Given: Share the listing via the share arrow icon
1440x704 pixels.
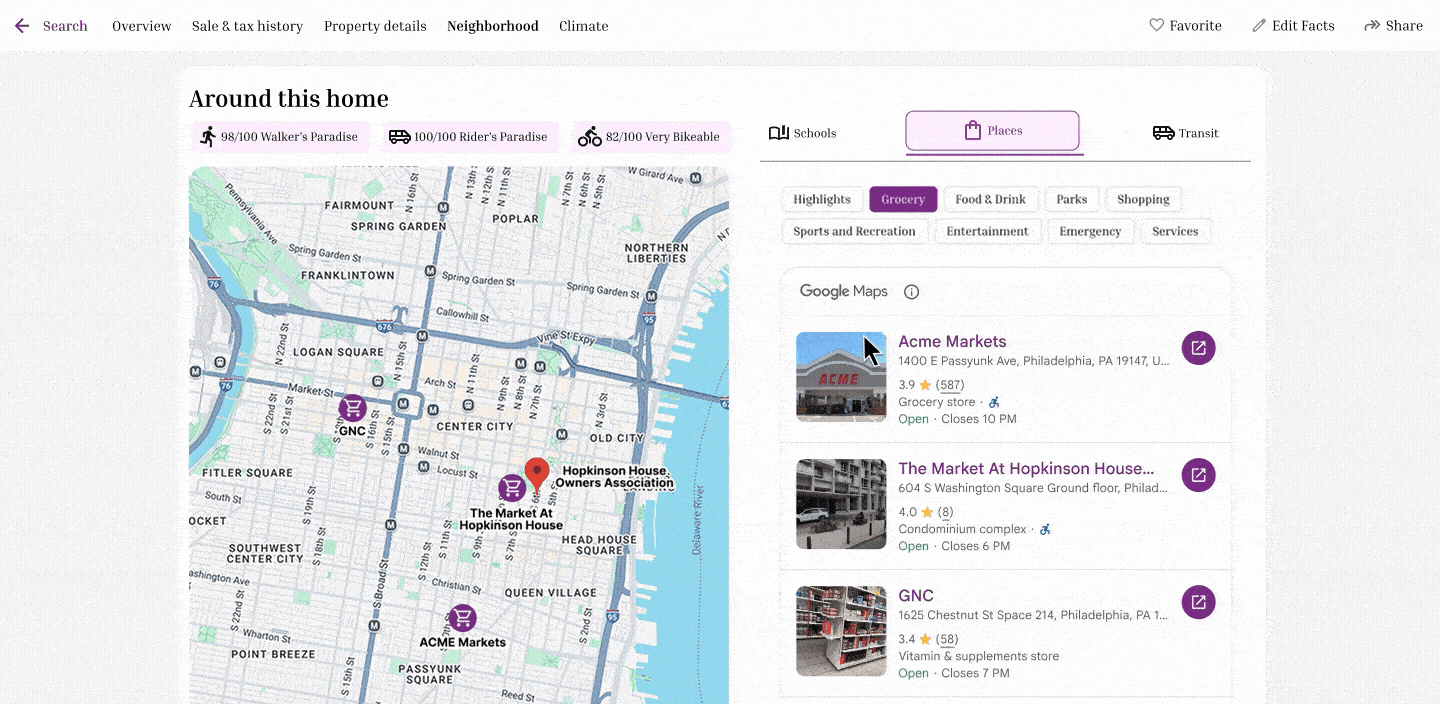Looking at the screenshot, I should click(1369, 25).
